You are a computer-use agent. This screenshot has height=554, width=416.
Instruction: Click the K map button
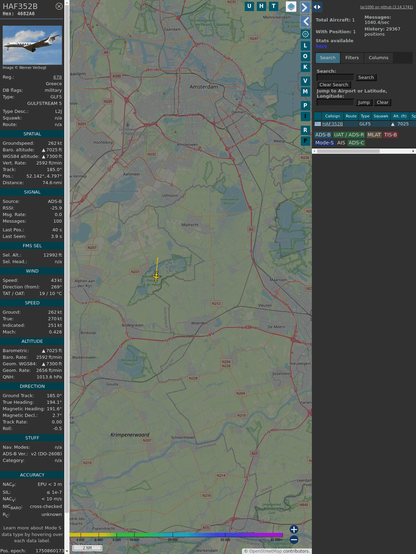pyautogui.click(x=305, y=67)
